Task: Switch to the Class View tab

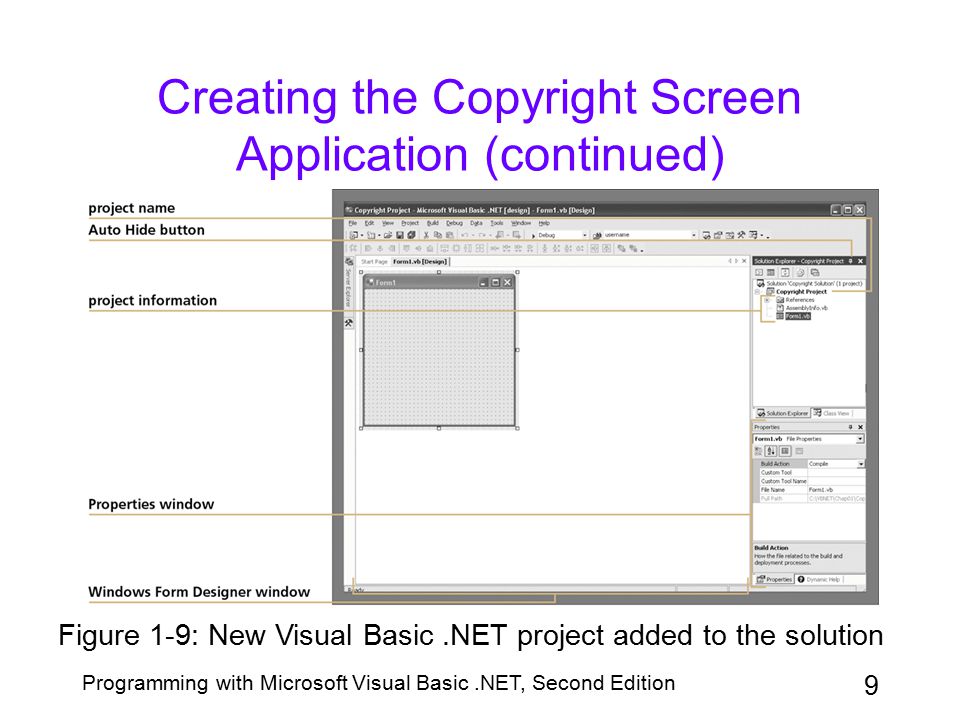Action: (832, 413)
